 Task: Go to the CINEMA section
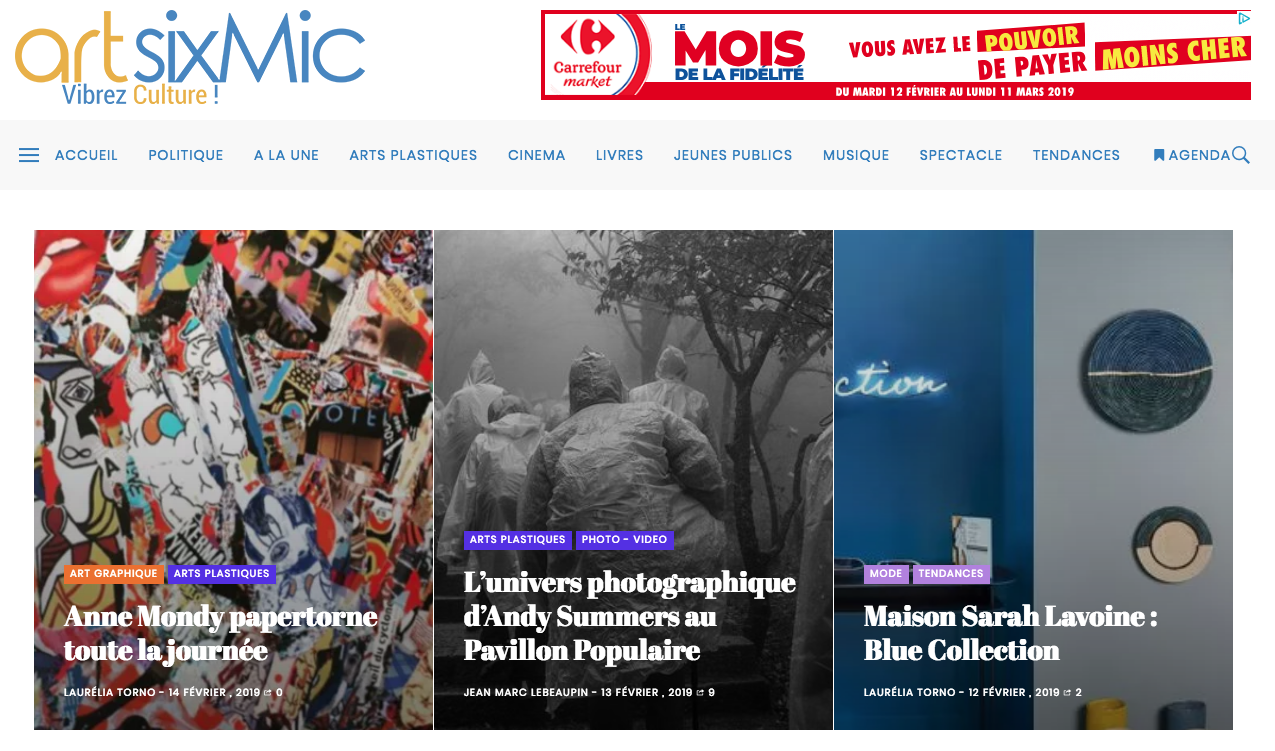pos(537,155)
